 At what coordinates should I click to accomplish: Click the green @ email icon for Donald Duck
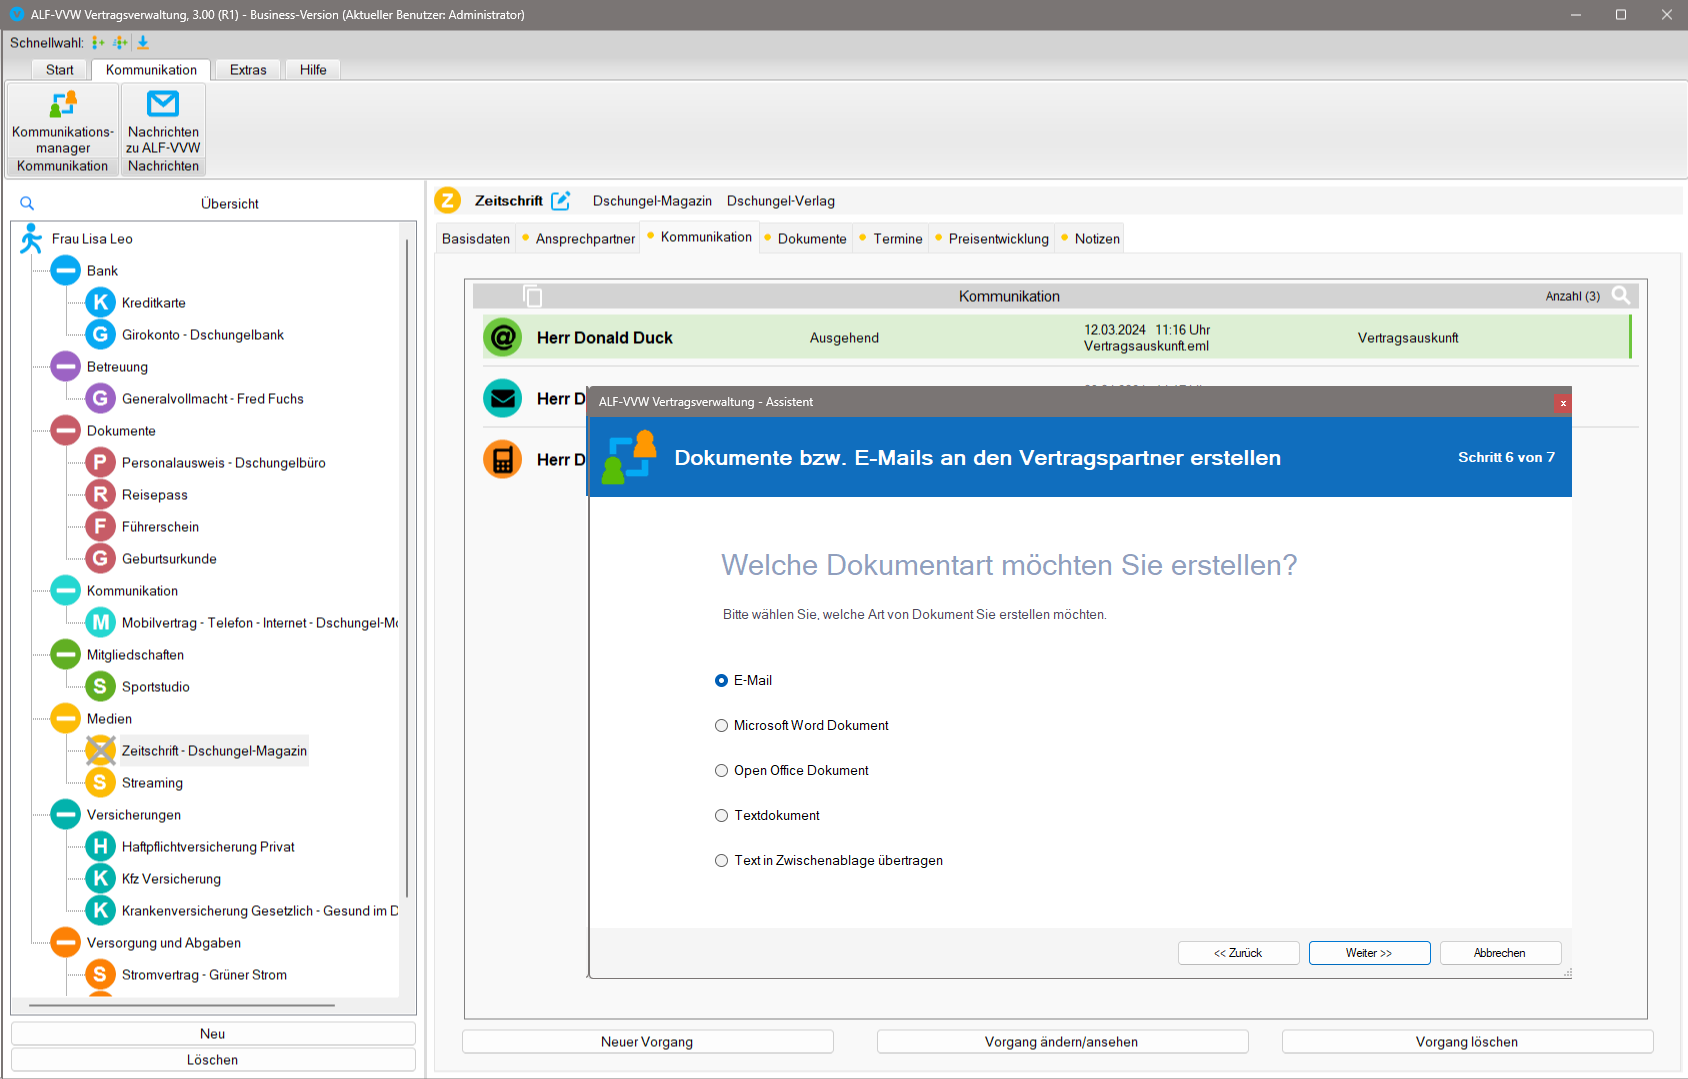click(503, 338)
